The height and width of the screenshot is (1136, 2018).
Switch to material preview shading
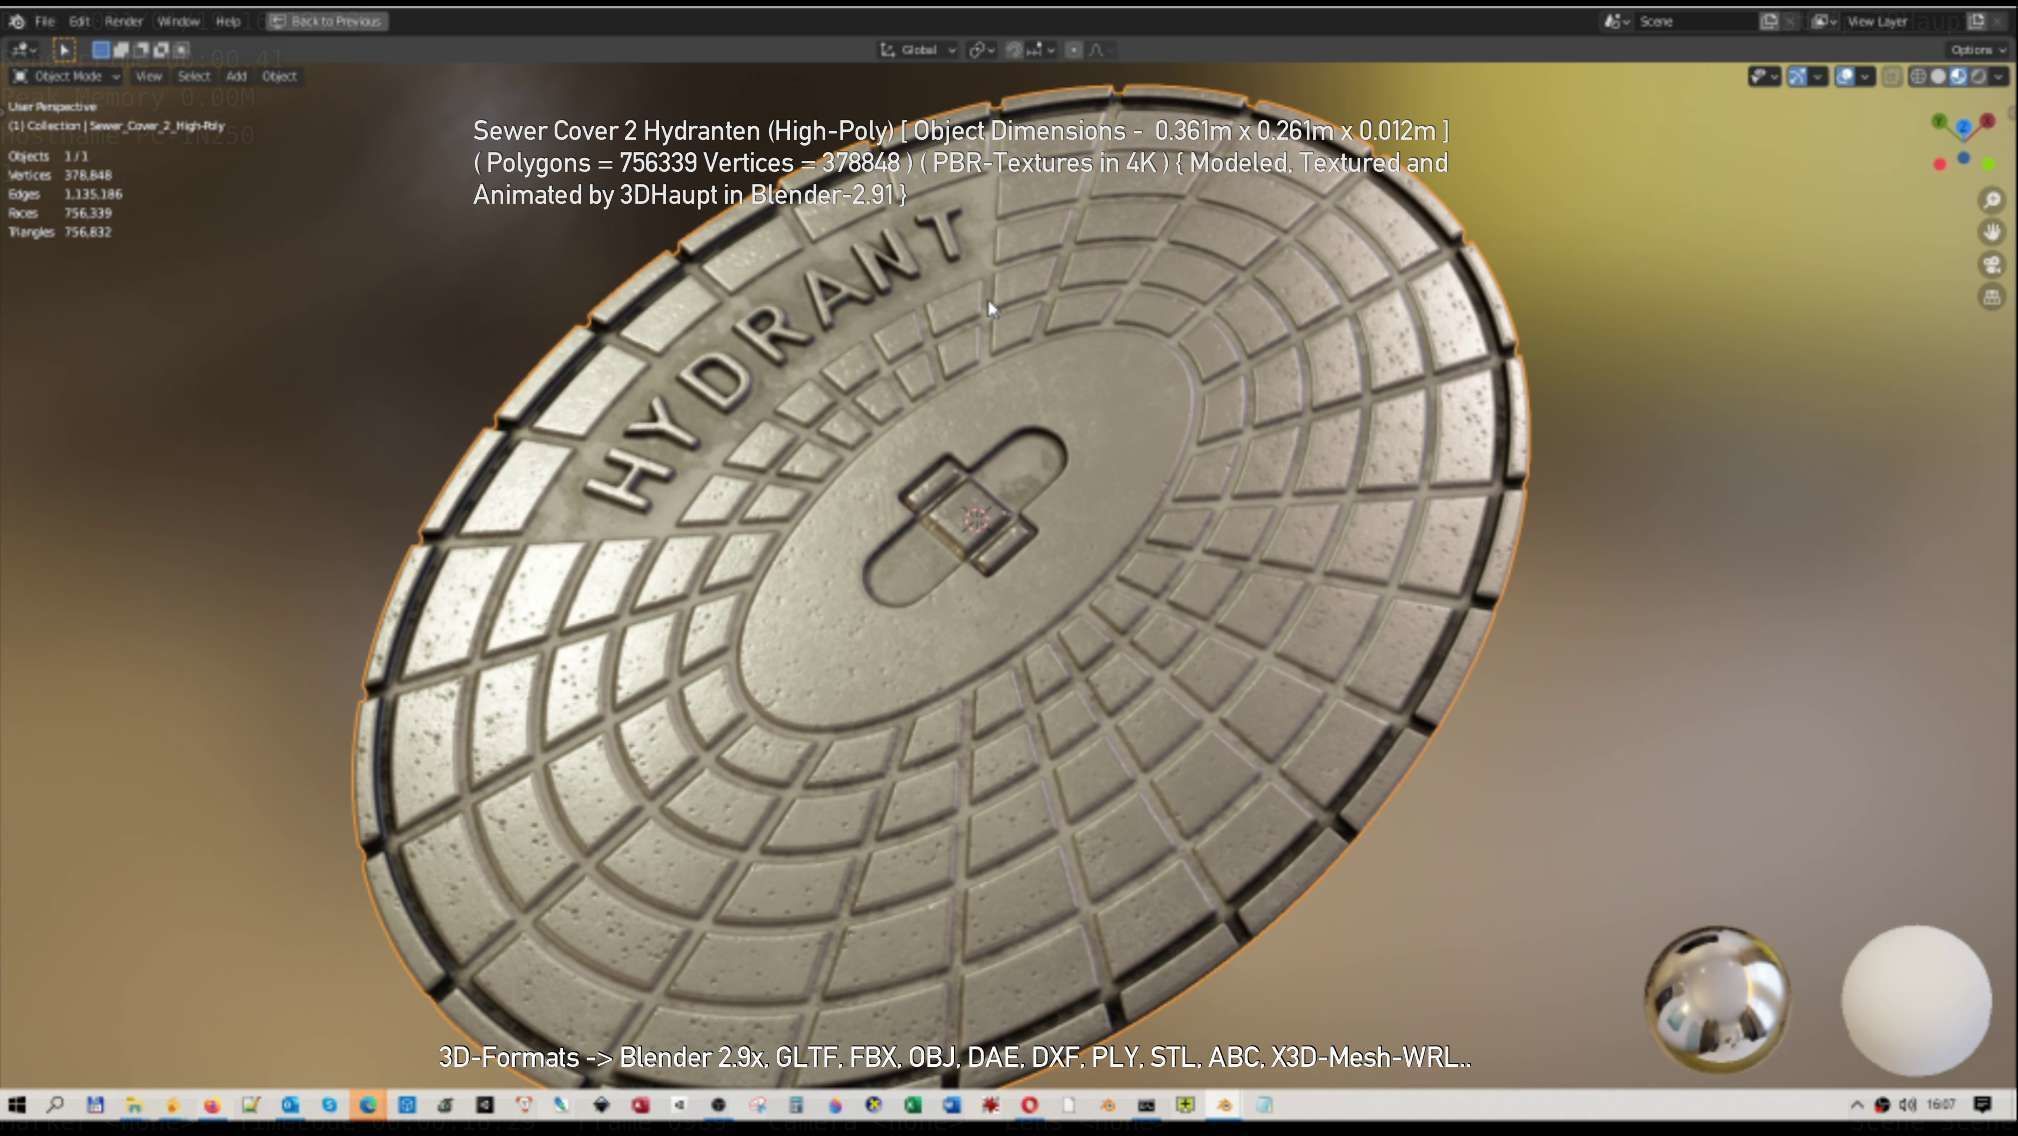pyautogui.click(x=1958, y=76)
